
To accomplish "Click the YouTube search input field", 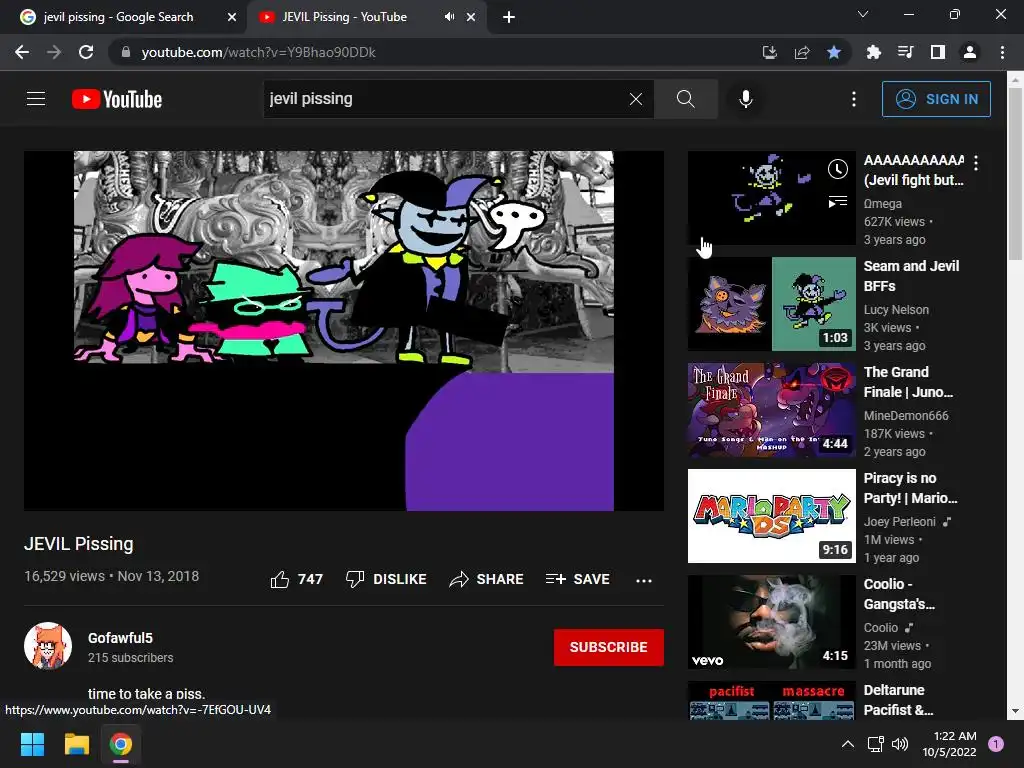I will (444, 99).
